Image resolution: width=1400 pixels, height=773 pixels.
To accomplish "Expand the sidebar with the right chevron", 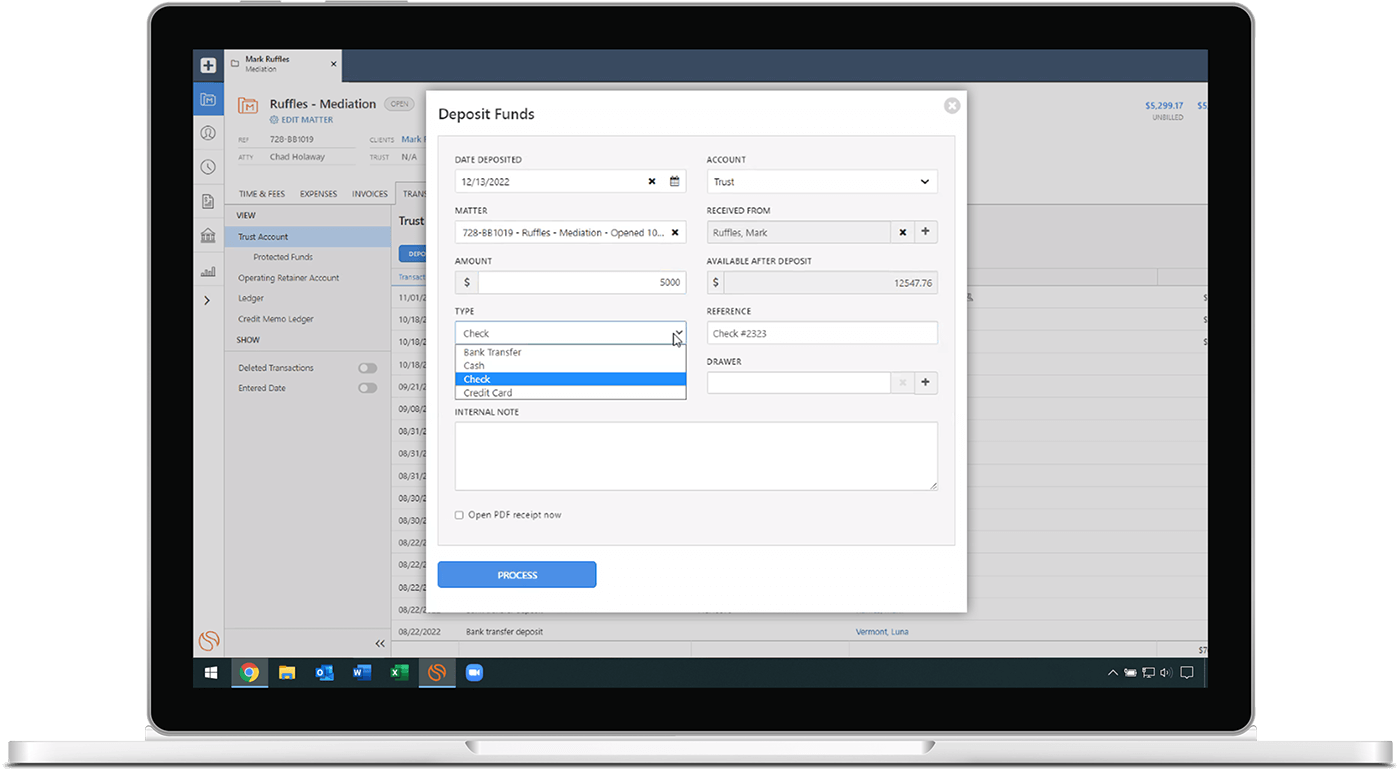I will click(207, 300).
